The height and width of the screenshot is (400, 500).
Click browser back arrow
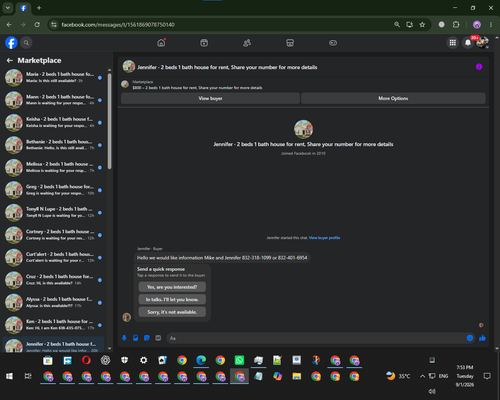tap(9, 25)
